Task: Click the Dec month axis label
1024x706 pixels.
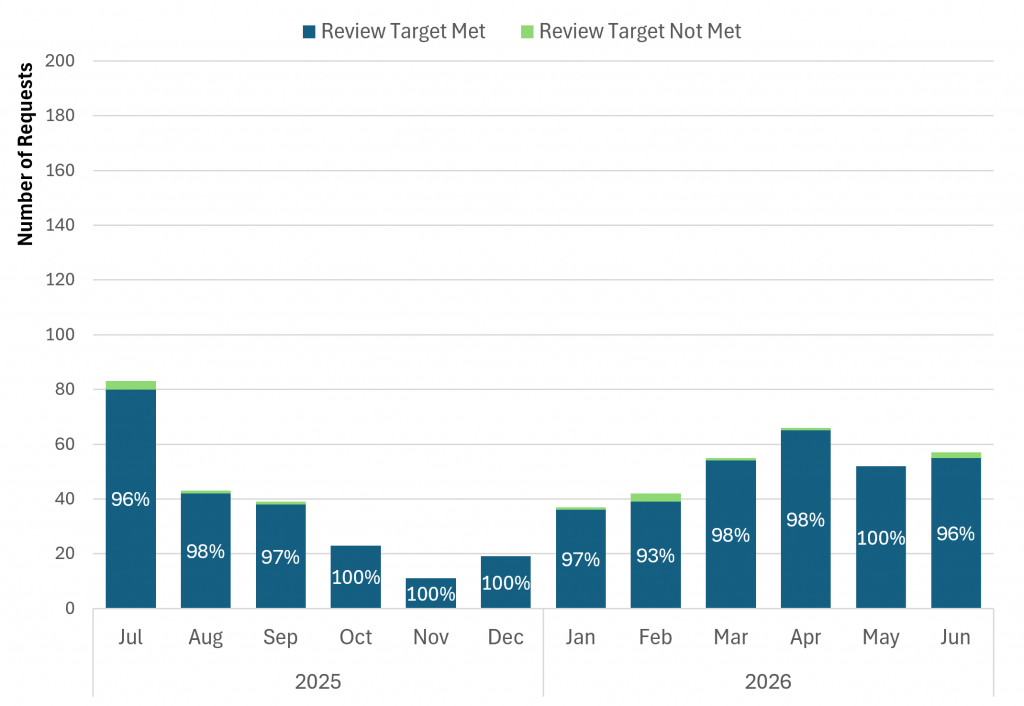Action: tap(505, 637)
